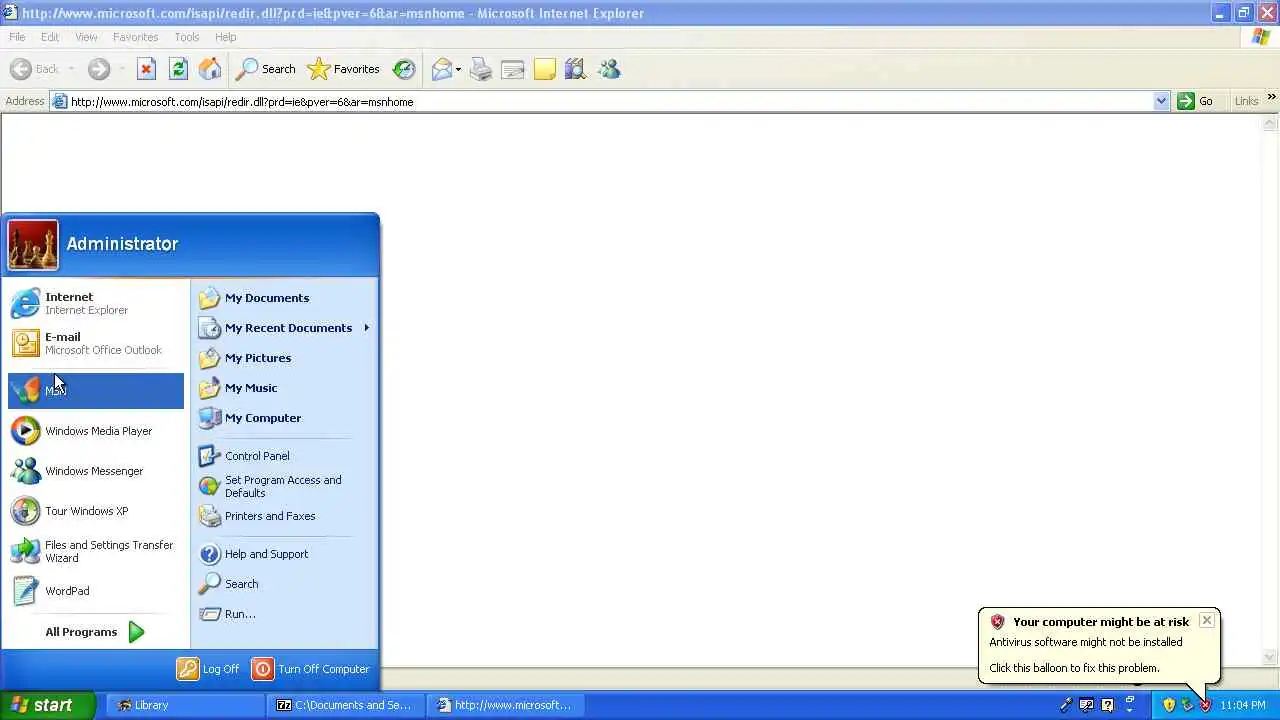The width and height of the screenshot is (1280, 720).
Task: Open My Documents folder
Action: coord(284,298)
